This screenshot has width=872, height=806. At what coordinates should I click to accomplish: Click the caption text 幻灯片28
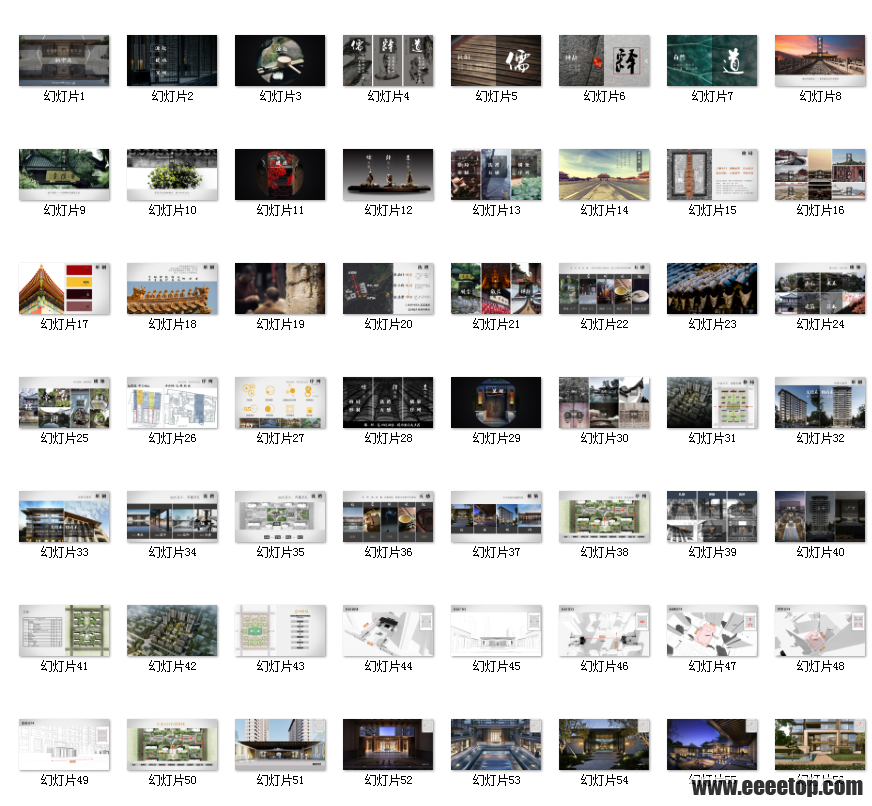388,438
